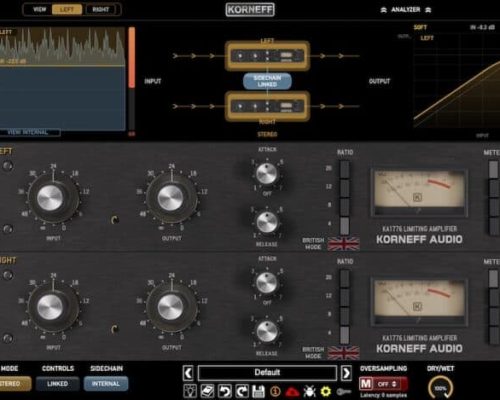Select the LEFT compressor thumbnail in routing
500x400 pixels.
tap(267, 56)
